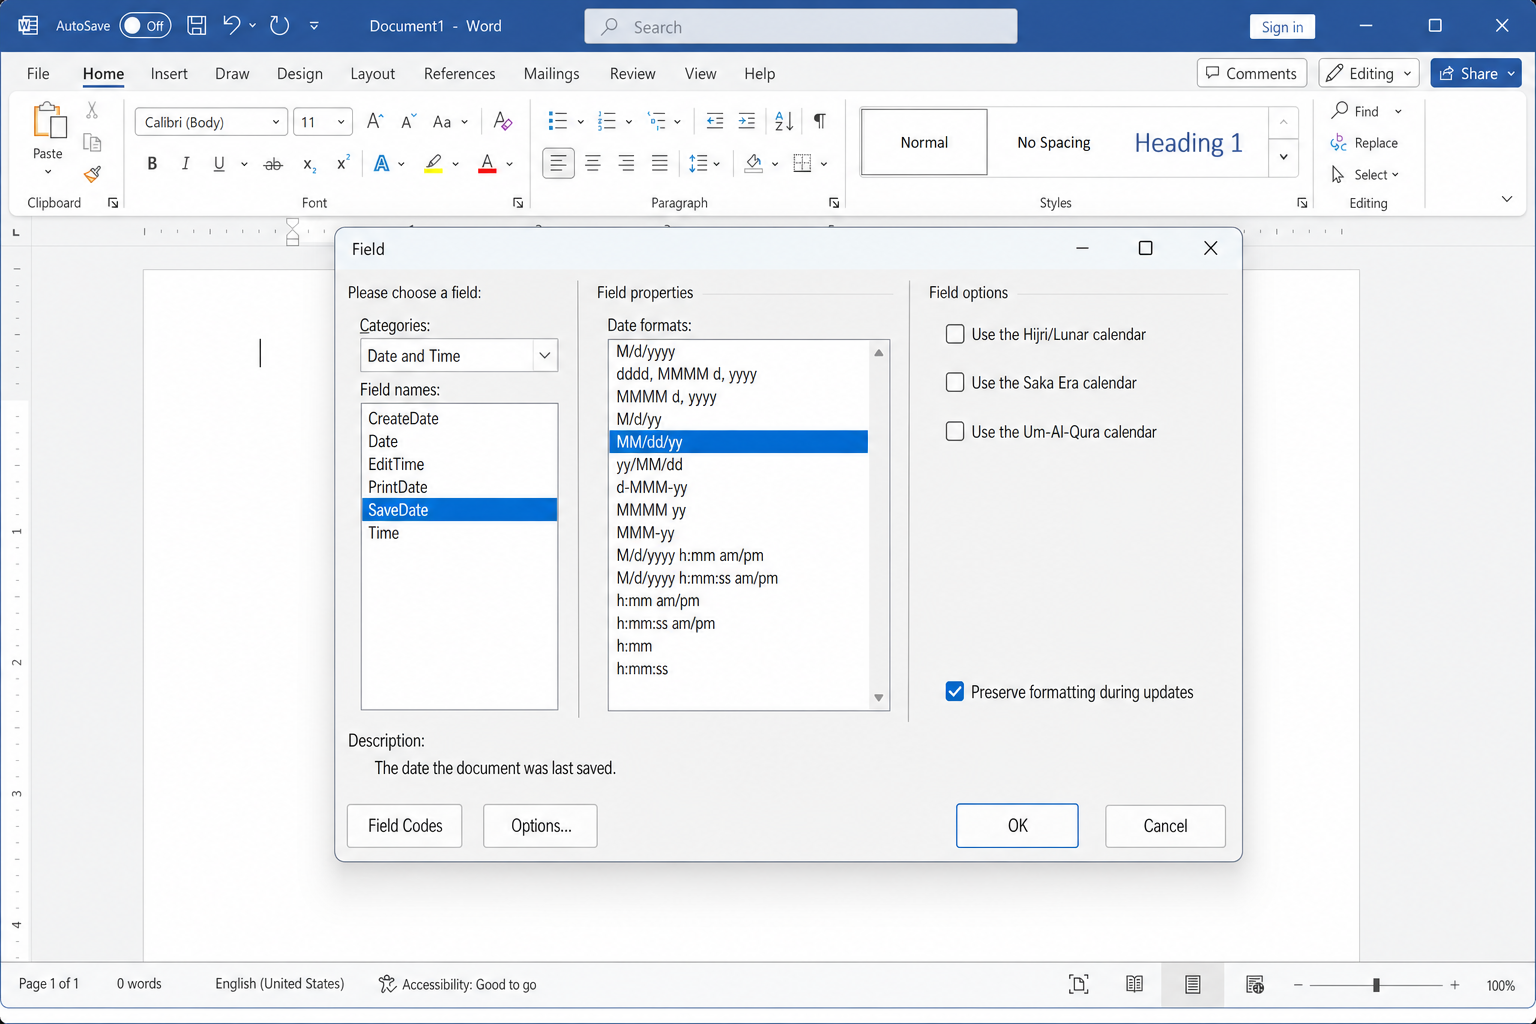The height and width of the screenshot is (1024, 1536).
Task: Toggle the AutoSave switch
Action: (x=145, y=26)
